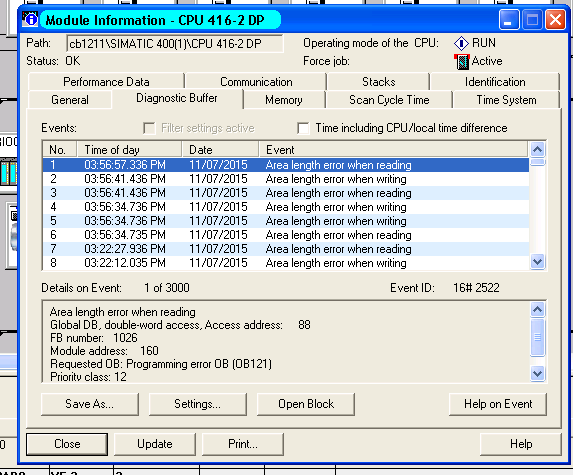This screenshot has height=475, width=573.
Task: Open the Time System tab
Action: point(506,100)
